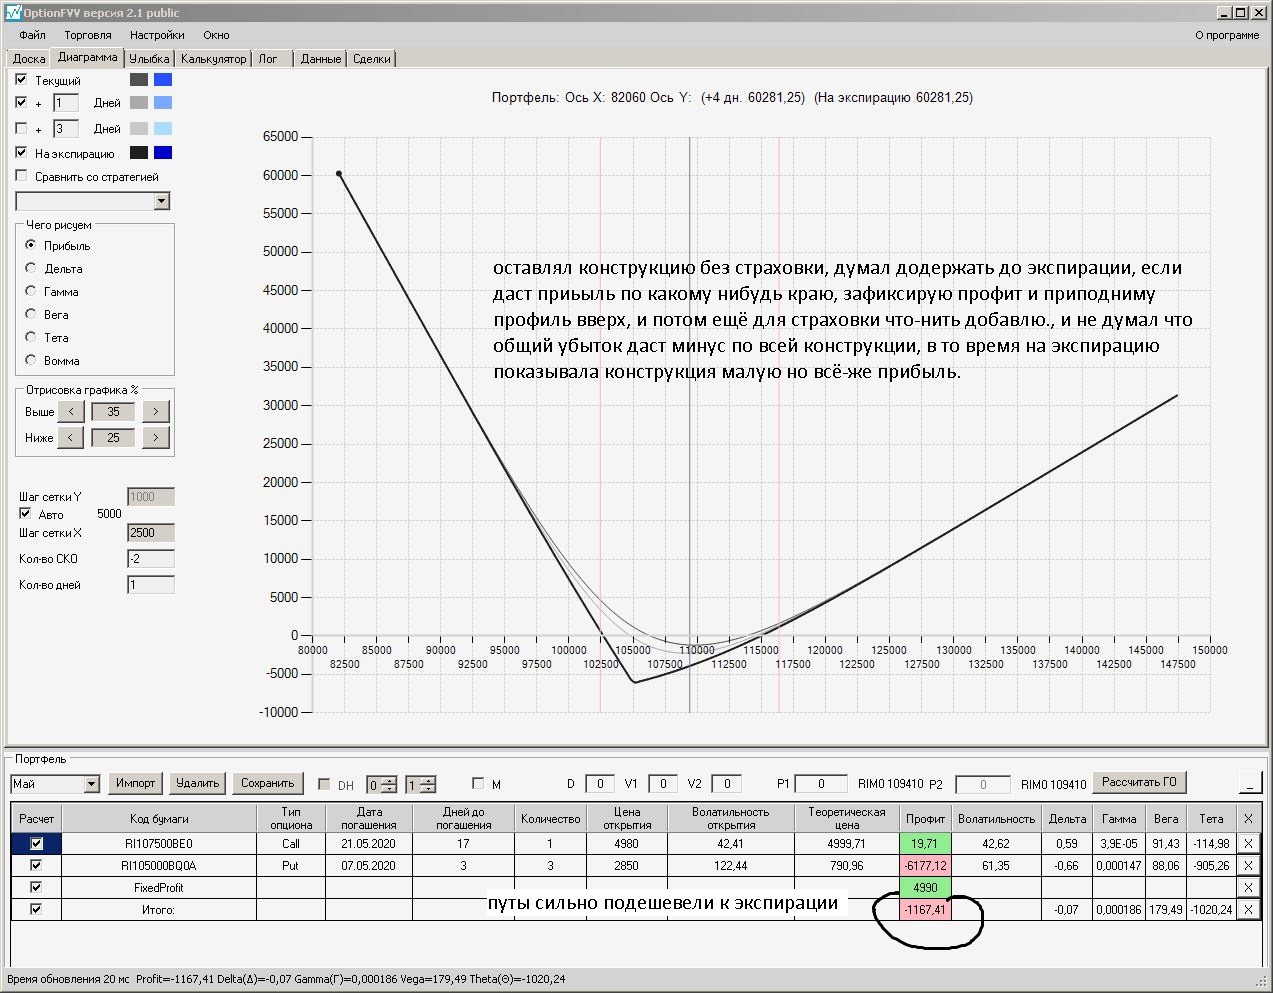Remove RI105000BQ0A Put row with X
The height and width of the screenshot is (993, 1273).
point(1247,866)
